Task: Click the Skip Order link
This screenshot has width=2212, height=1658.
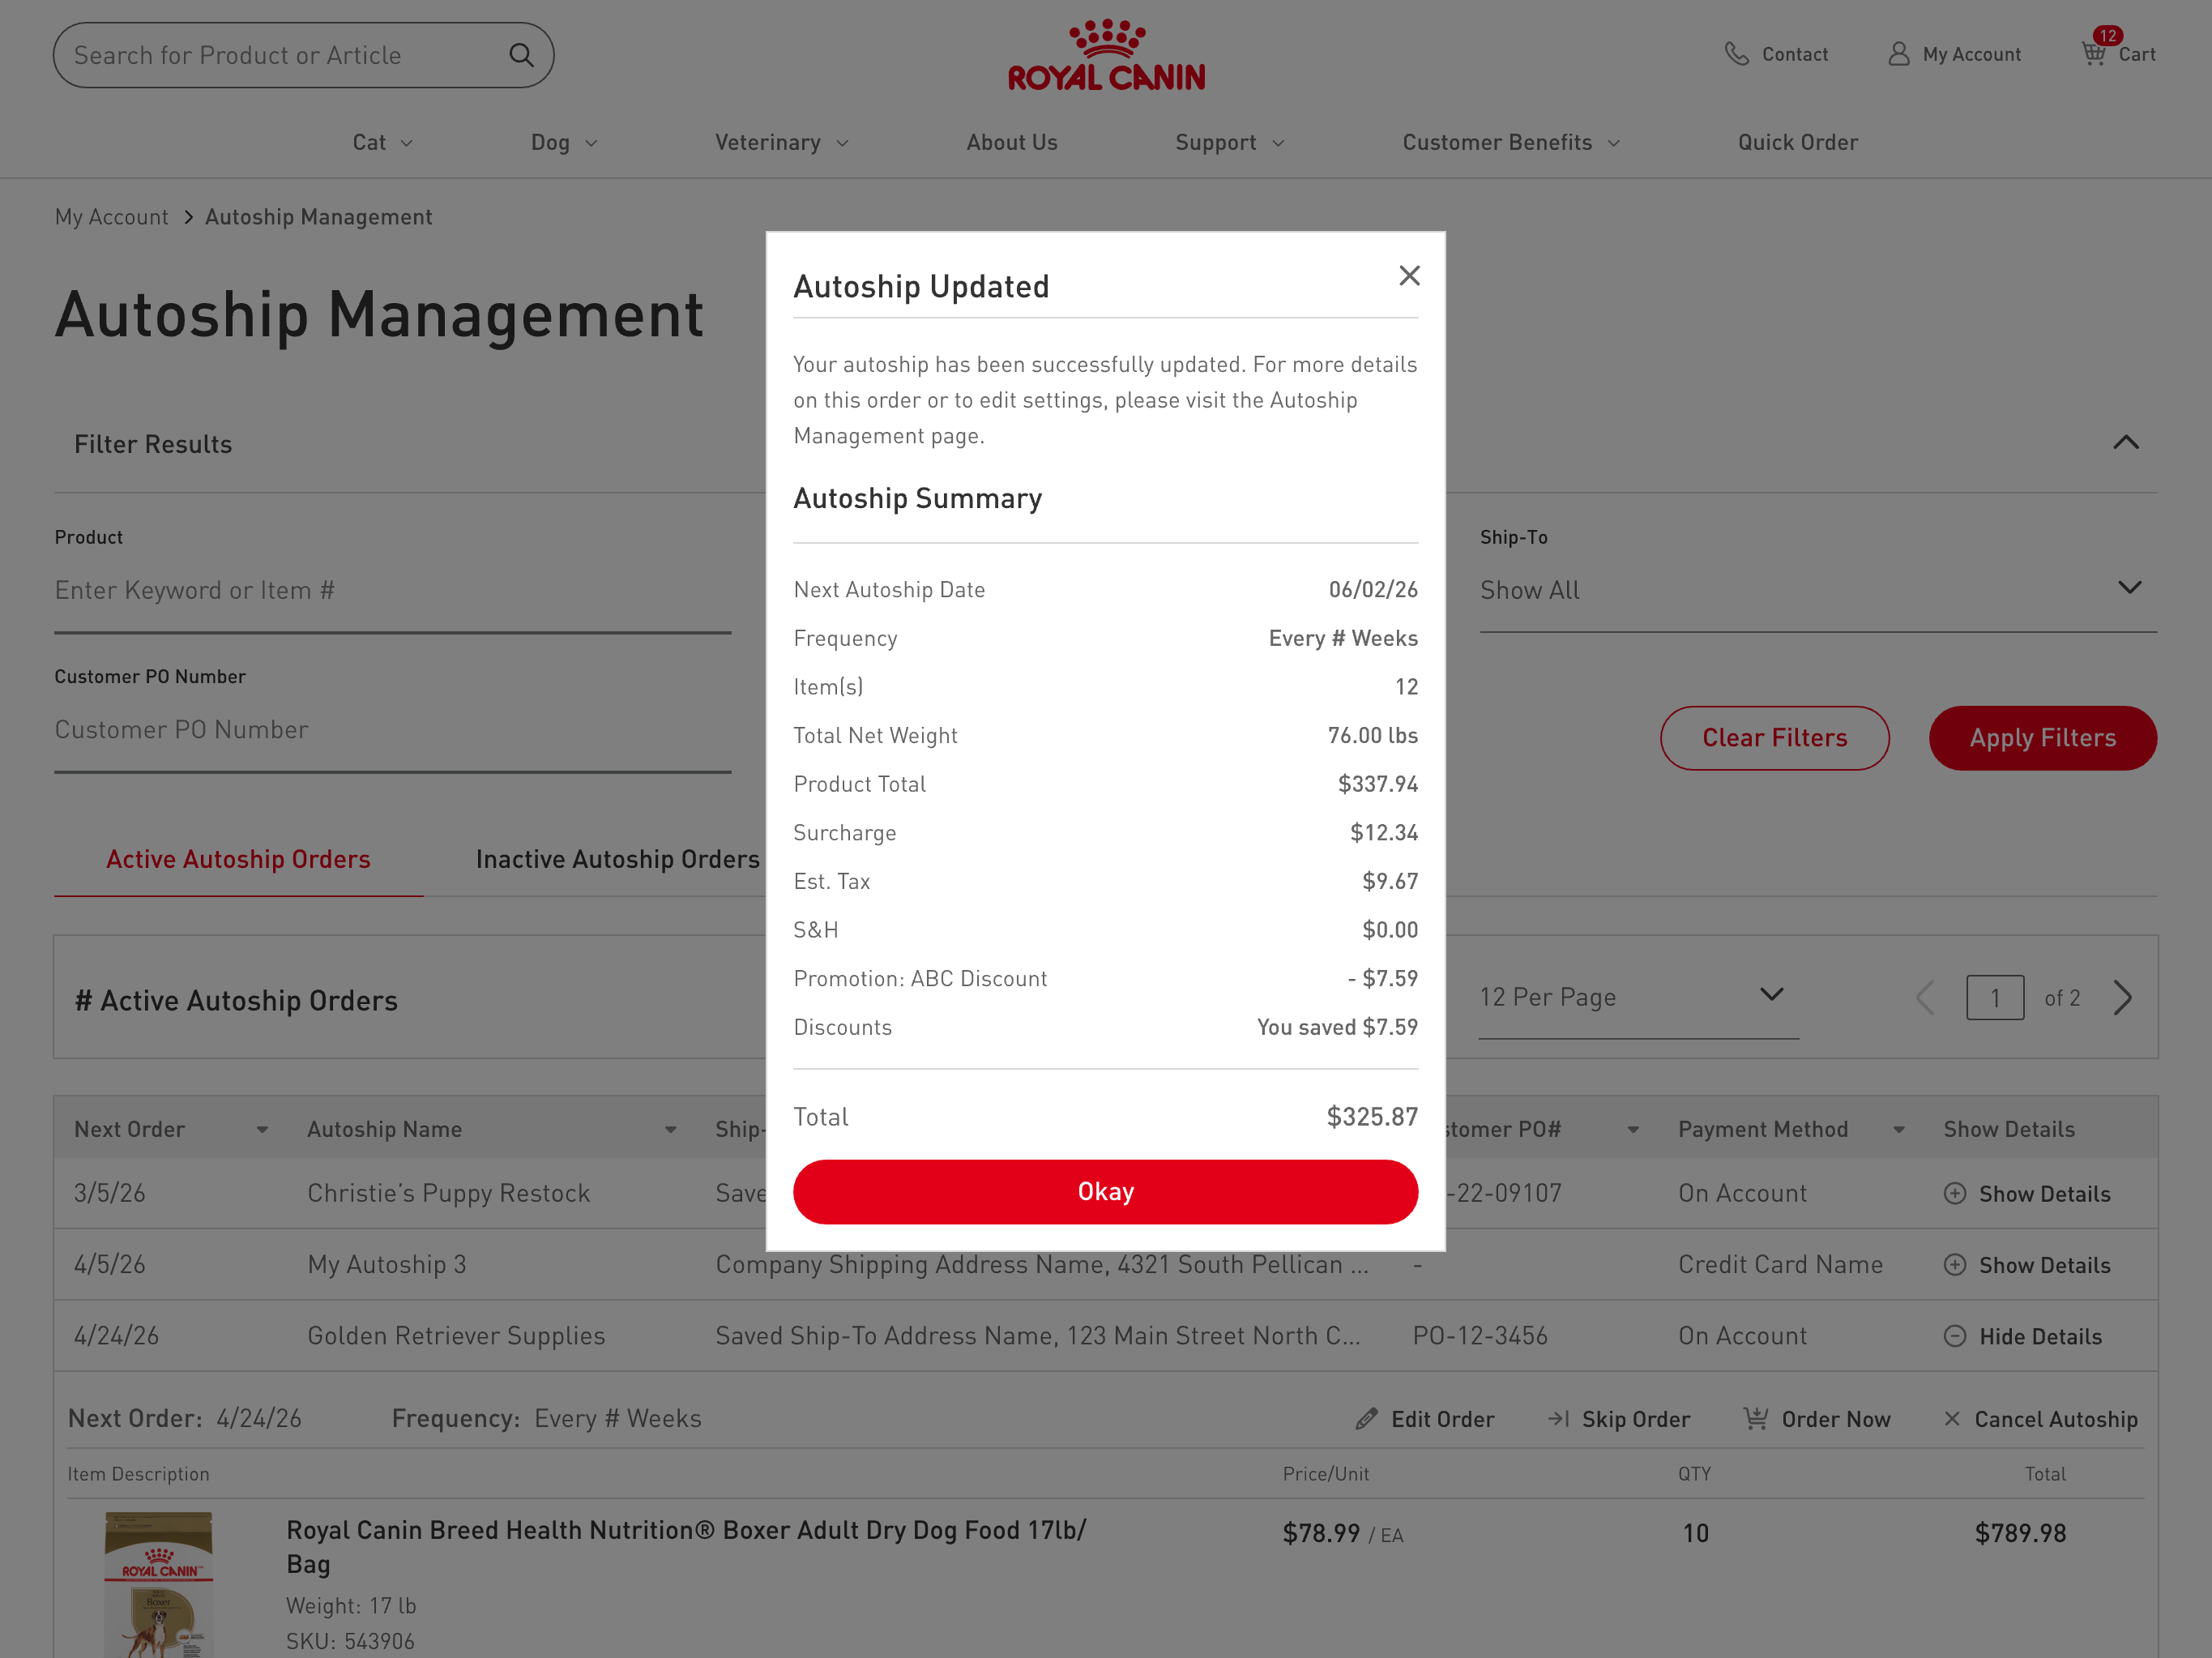Action: coord(1636,1419)
